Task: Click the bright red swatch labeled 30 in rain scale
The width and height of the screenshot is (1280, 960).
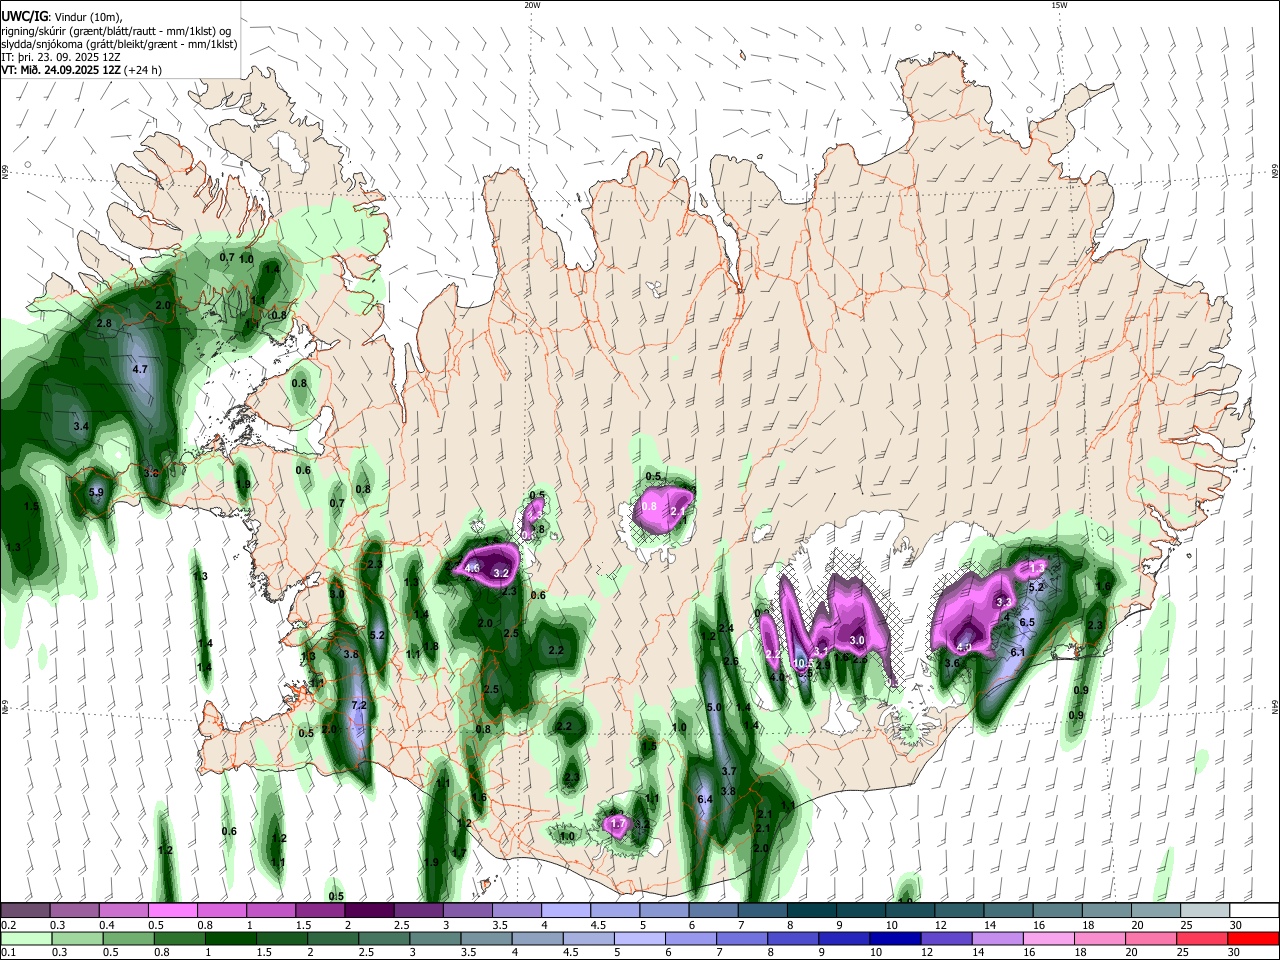Action: 1256,939
